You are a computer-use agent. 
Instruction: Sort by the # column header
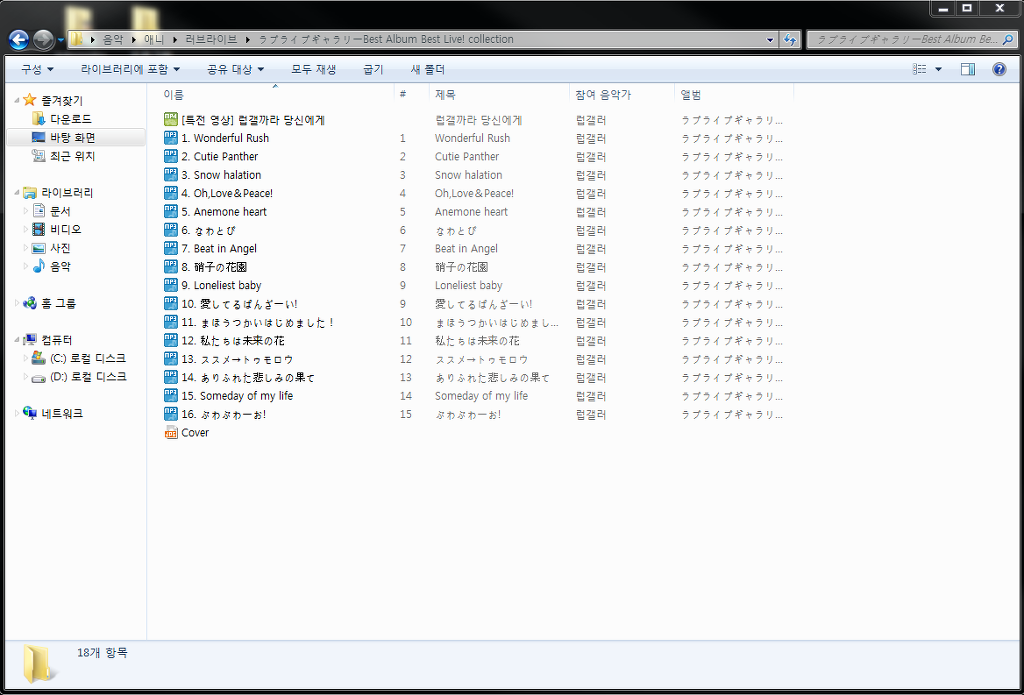tap(411, 94)
